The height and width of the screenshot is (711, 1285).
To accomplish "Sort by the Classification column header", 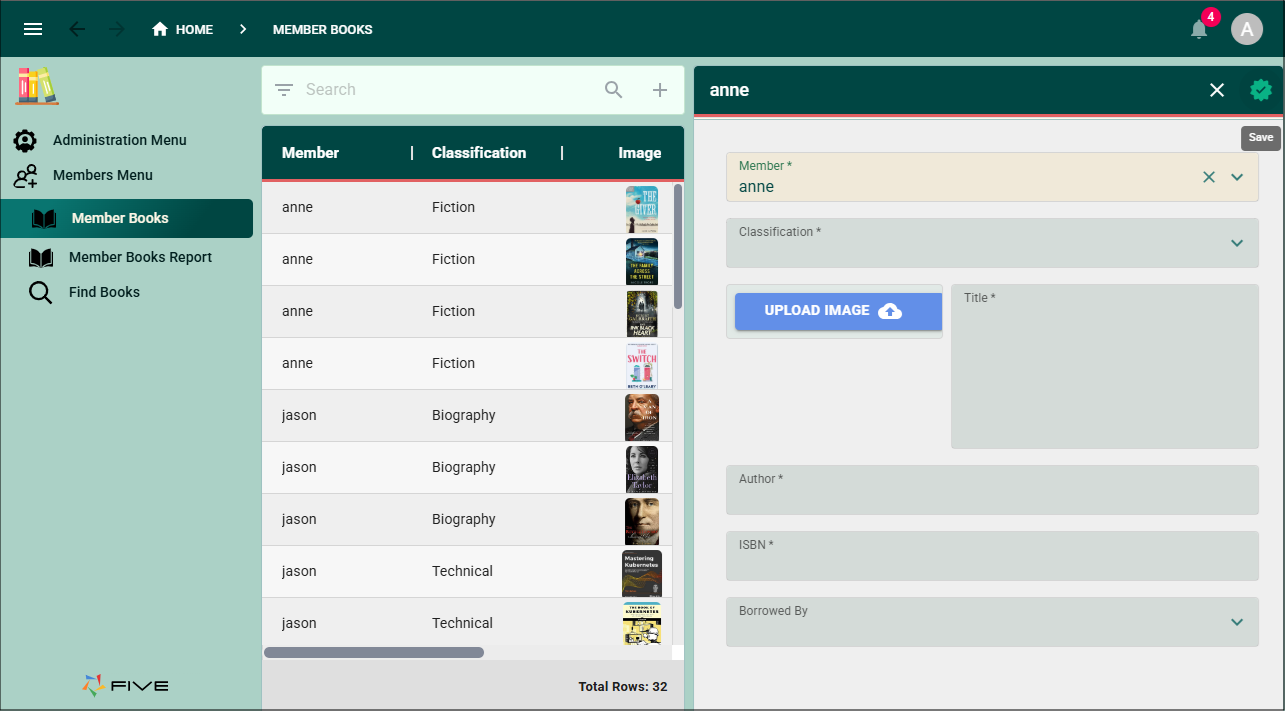I will pos(479,153).
